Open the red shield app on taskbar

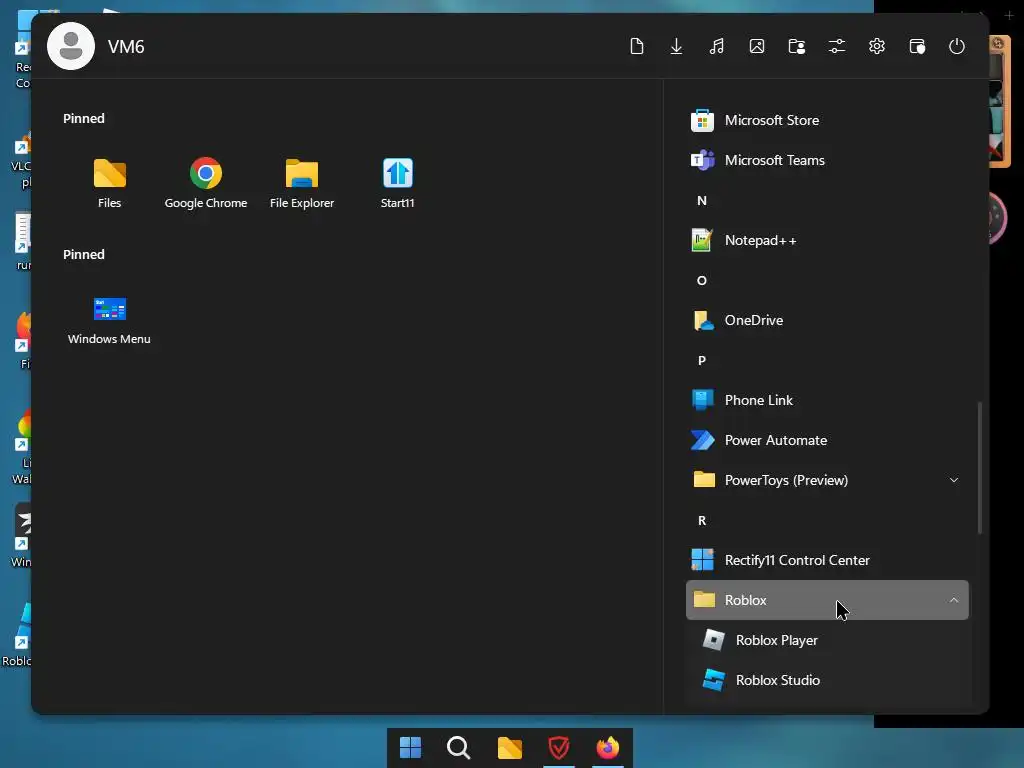(x=559, y=747)
